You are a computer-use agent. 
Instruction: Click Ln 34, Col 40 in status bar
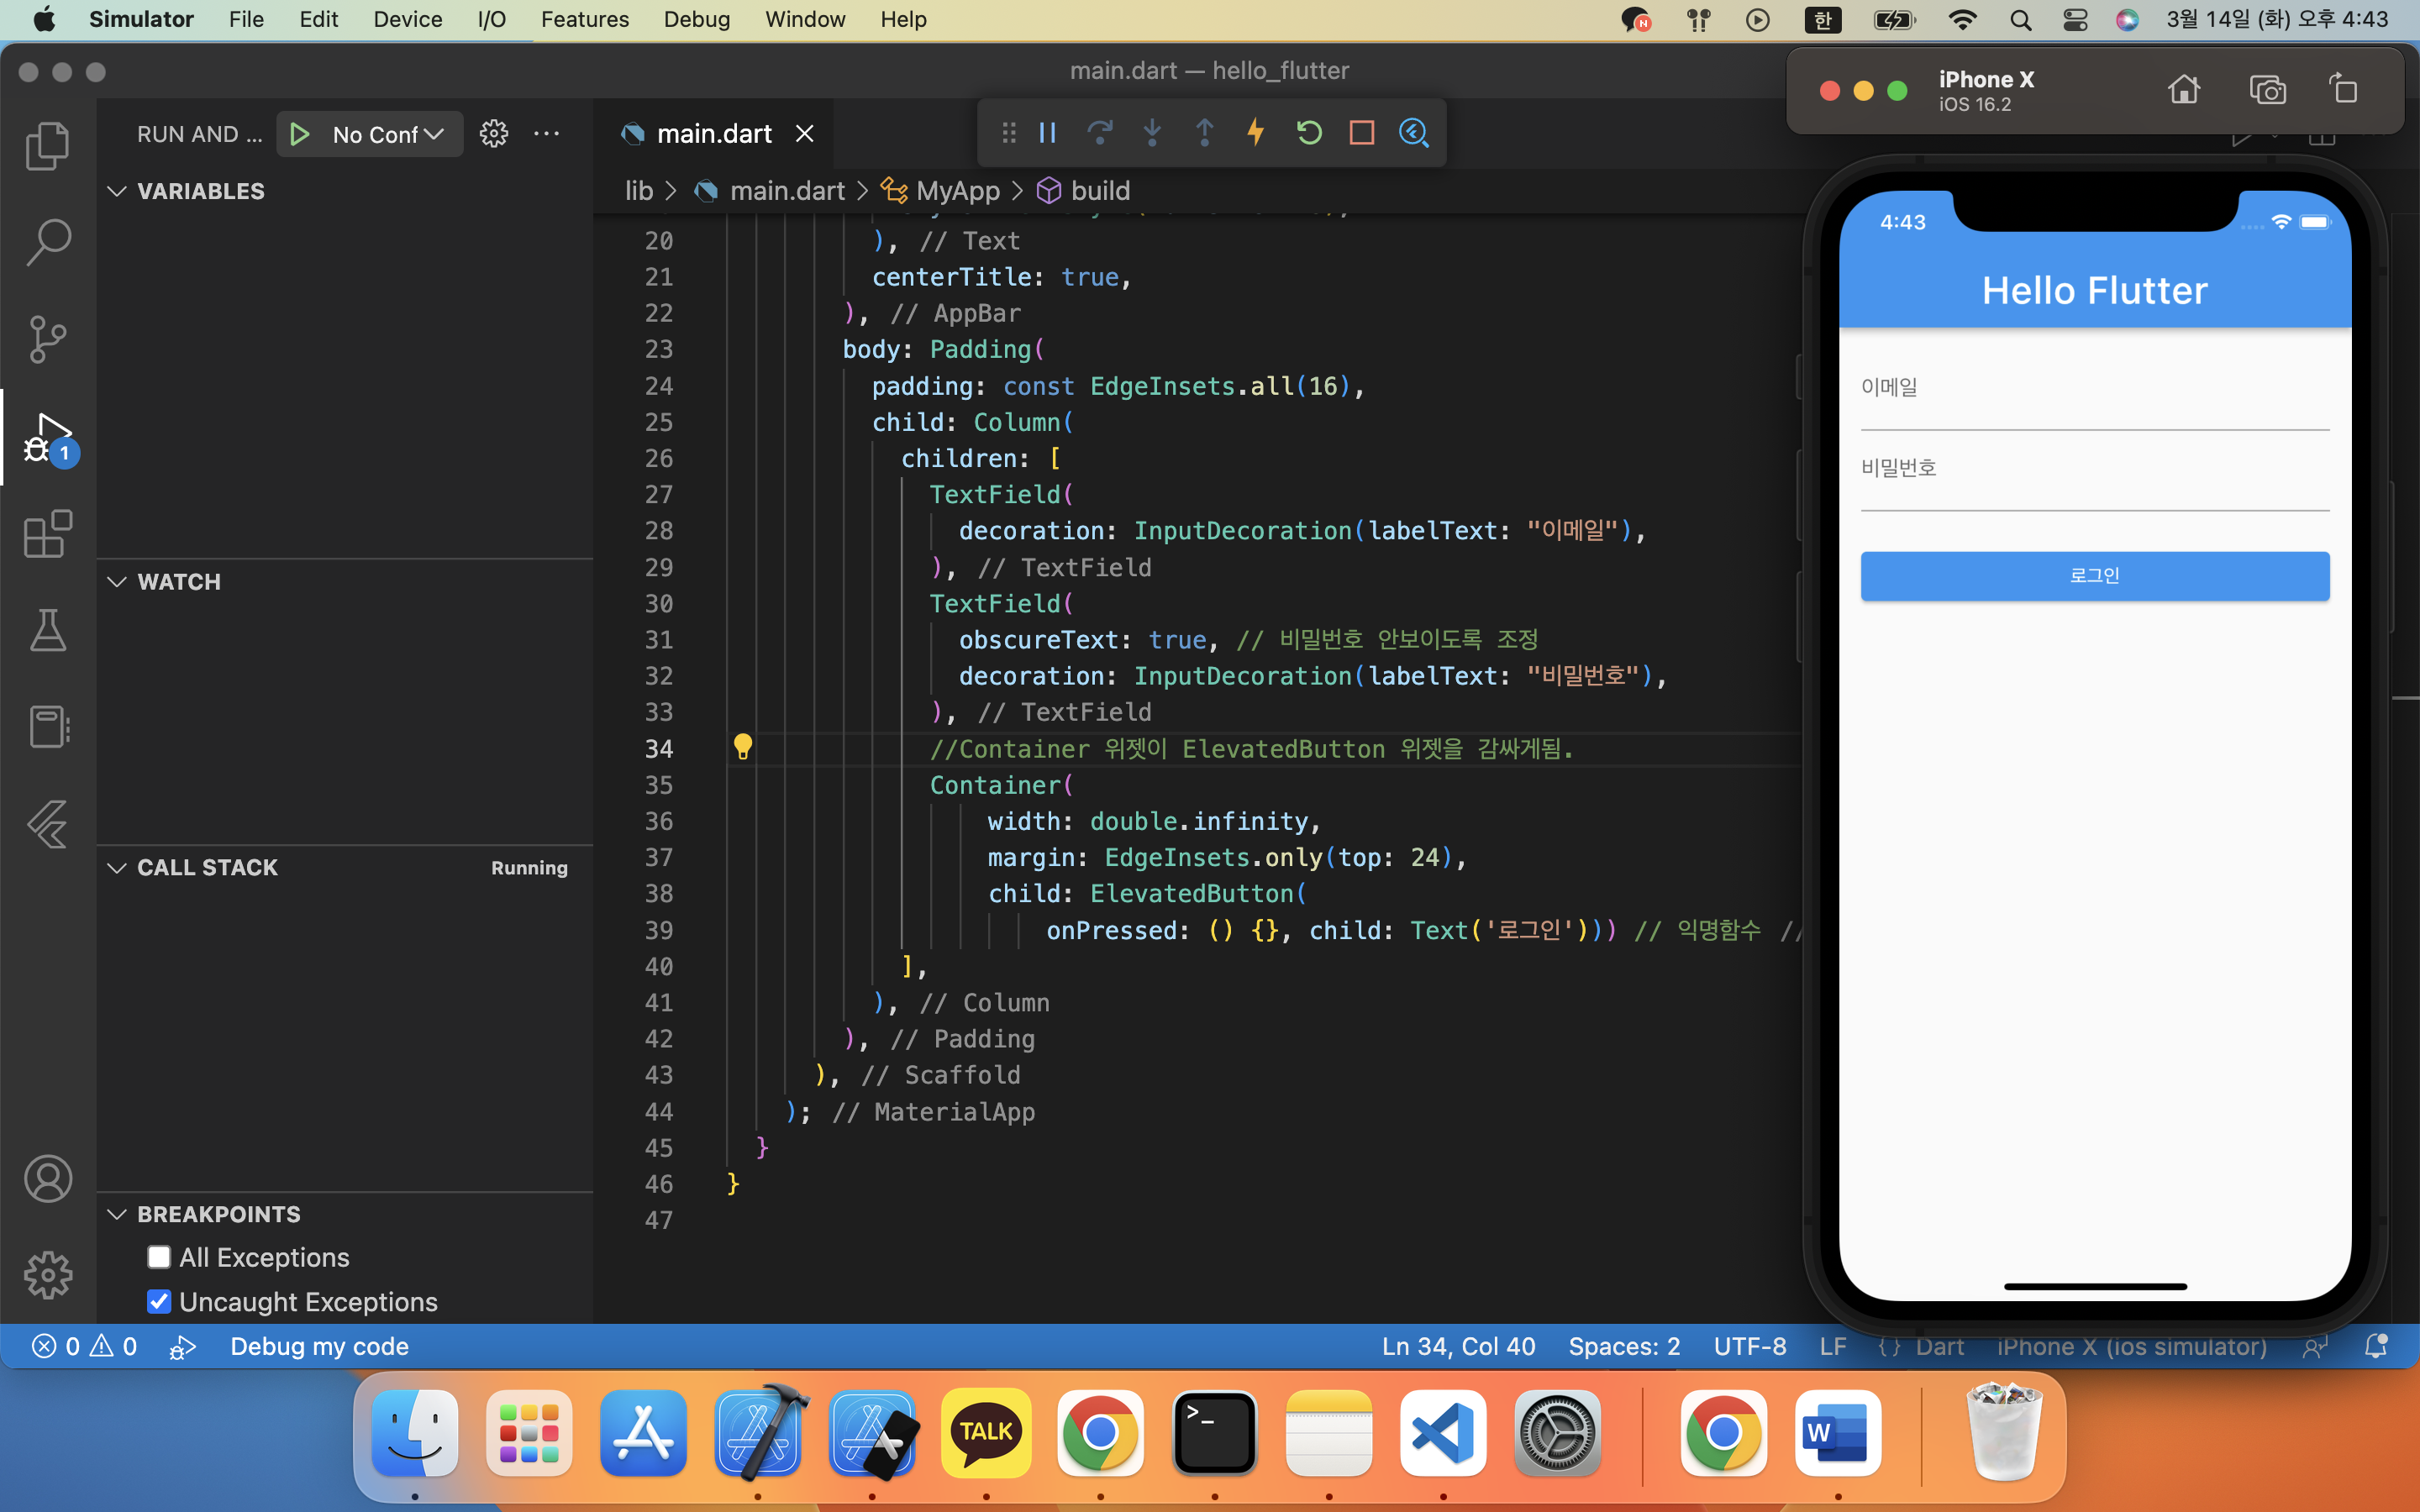[1458, 1346]
